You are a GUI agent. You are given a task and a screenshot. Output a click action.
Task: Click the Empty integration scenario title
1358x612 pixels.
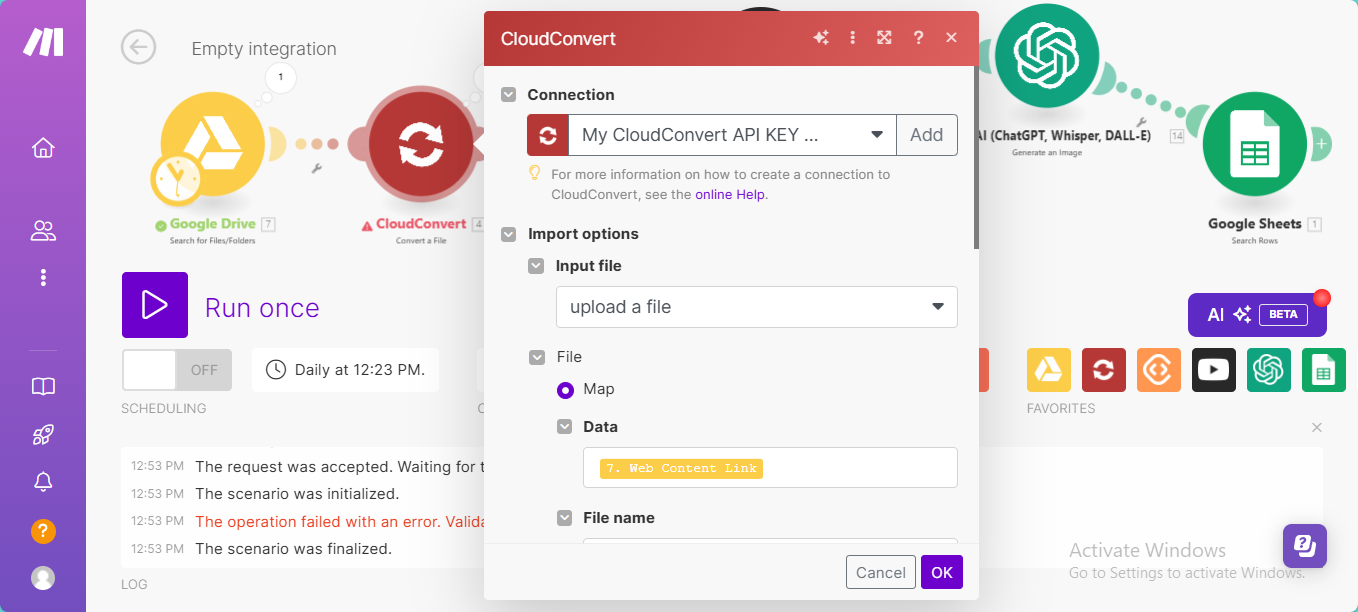(264, 49)
